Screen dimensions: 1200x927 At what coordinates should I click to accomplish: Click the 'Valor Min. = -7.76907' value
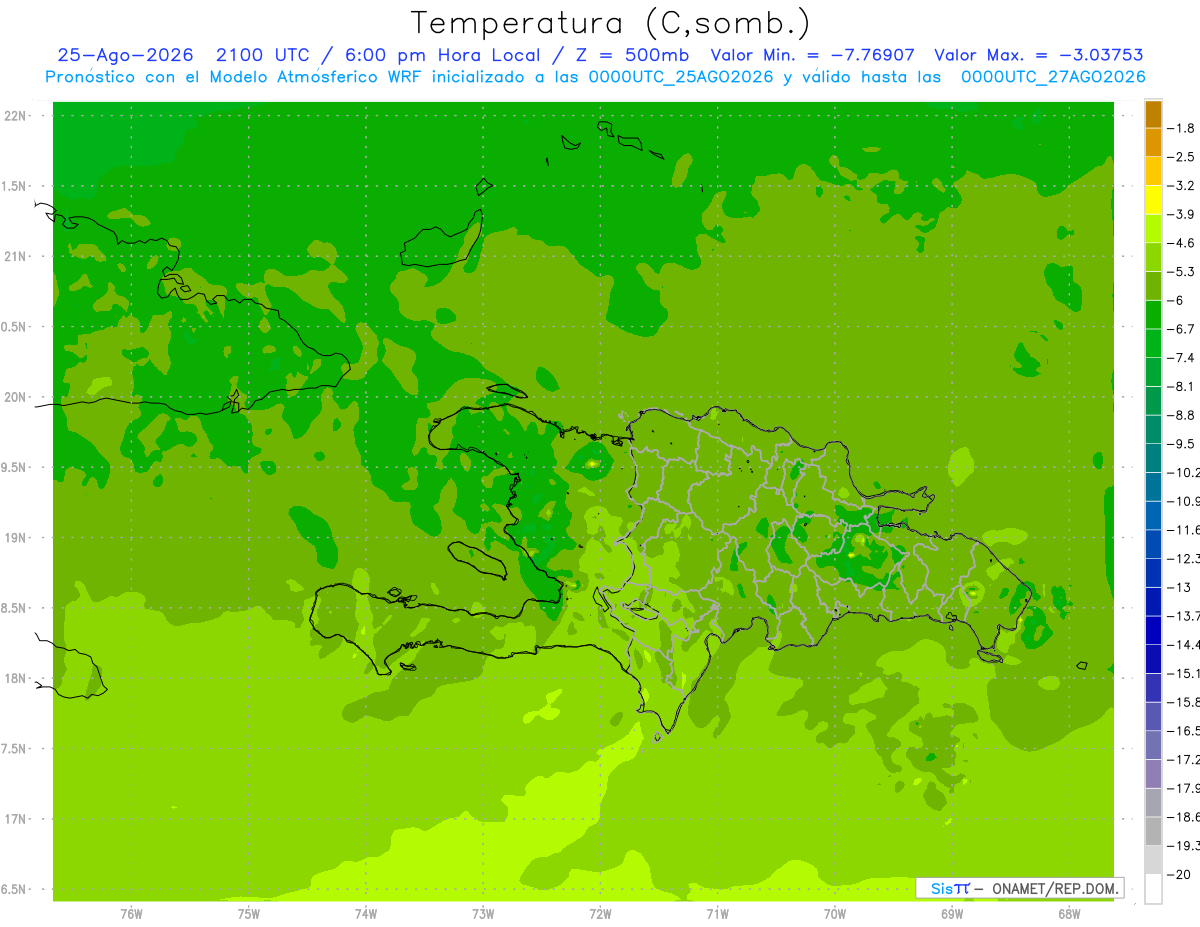(812, 55)
